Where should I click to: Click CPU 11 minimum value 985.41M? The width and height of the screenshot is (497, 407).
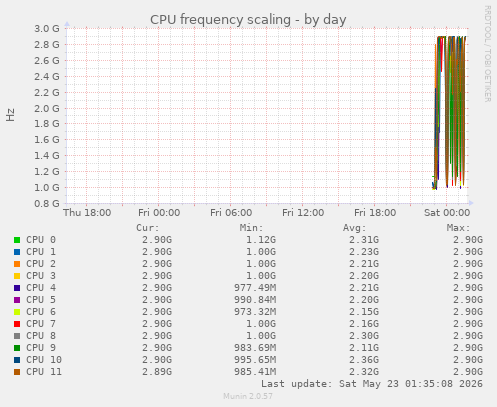(x=255, y=372)
